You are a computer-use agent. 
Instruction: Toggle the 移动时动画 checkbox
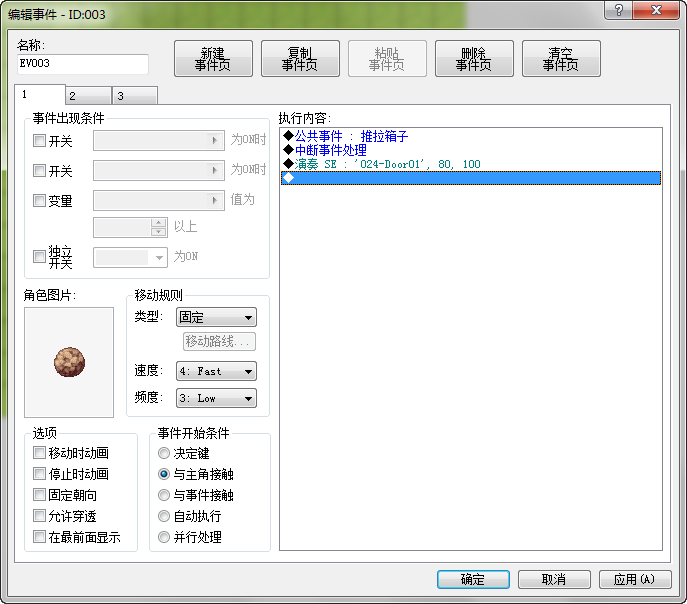point(39,452)
